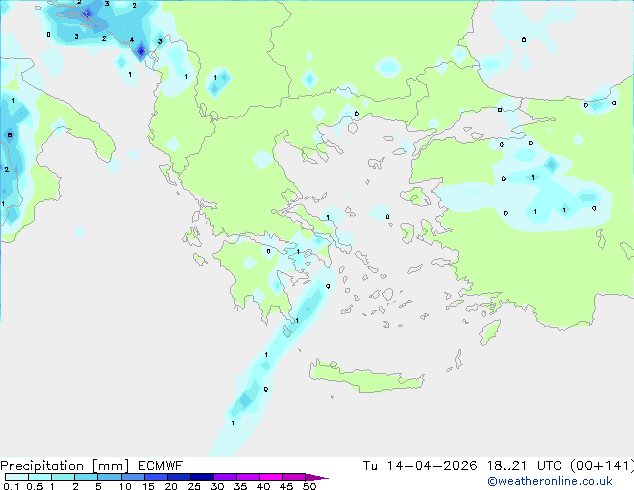The width and height of the screenshot is (634, 490).
Task: Click the 'ECMWF' model label
Action: tap(161, 466)
